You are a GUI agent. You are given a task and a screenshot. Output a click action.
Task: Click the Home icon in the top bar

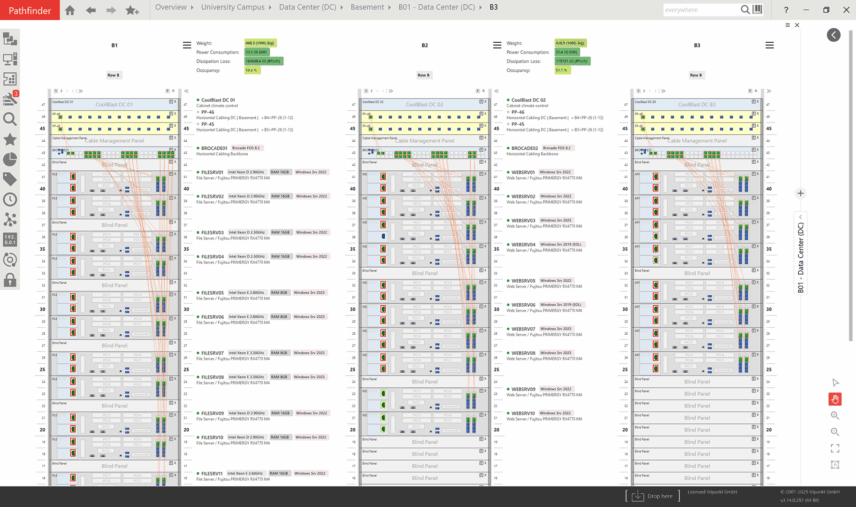pos(69,10)
